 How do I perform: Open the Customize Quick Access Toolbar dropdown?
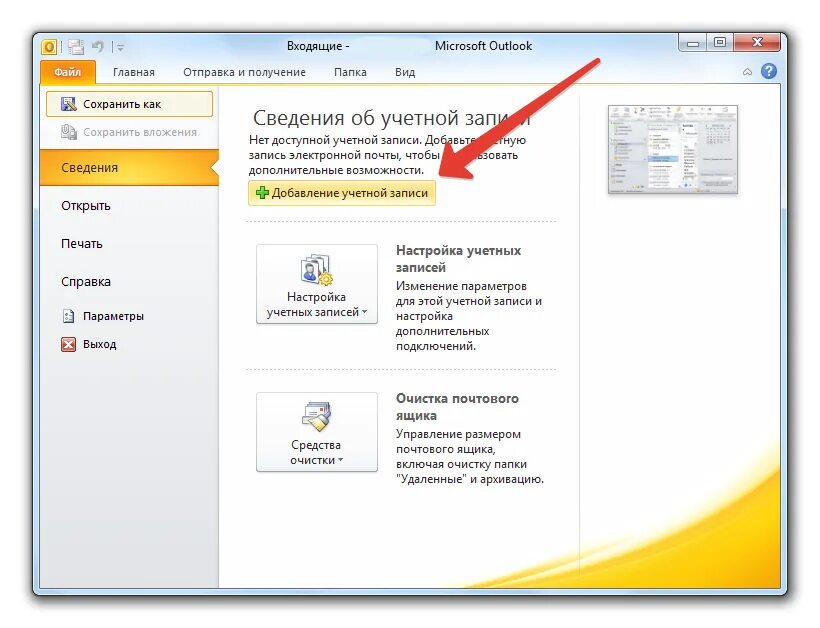click(x=120, y=48)
